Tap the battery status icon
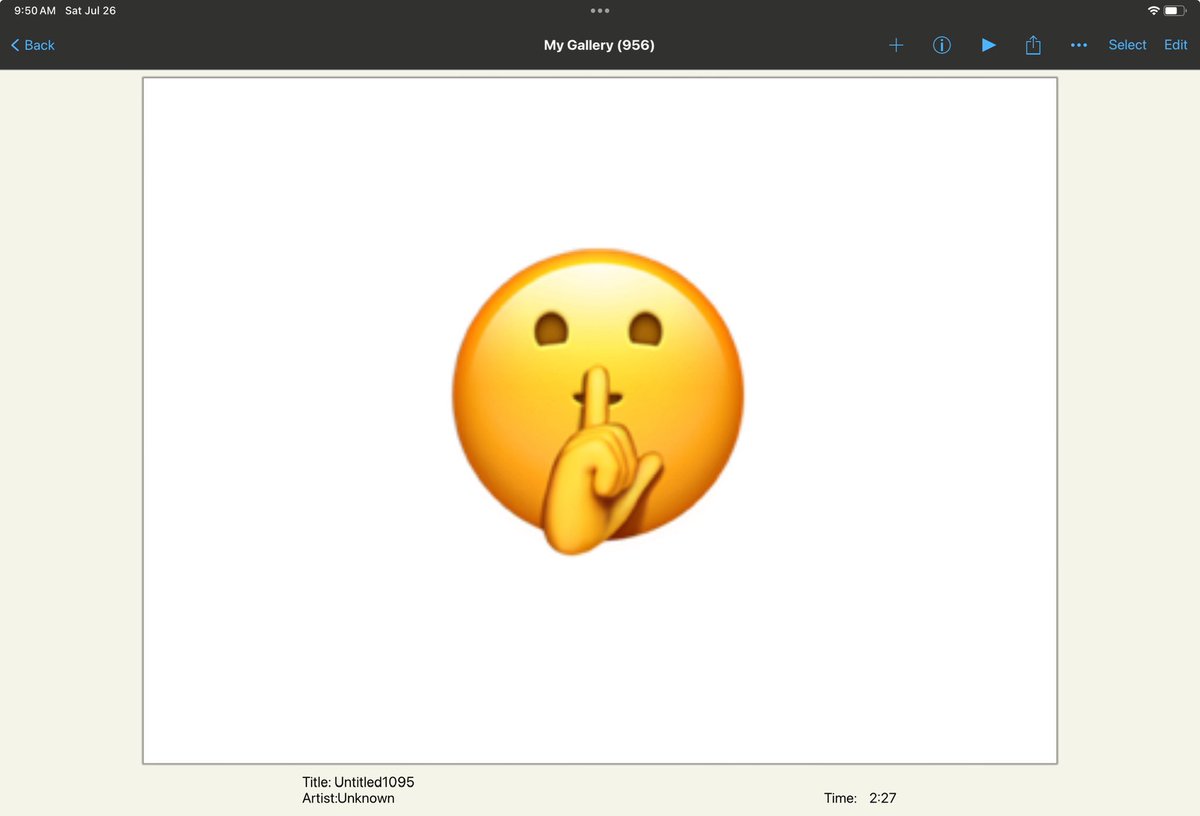 coord(1175,10)
